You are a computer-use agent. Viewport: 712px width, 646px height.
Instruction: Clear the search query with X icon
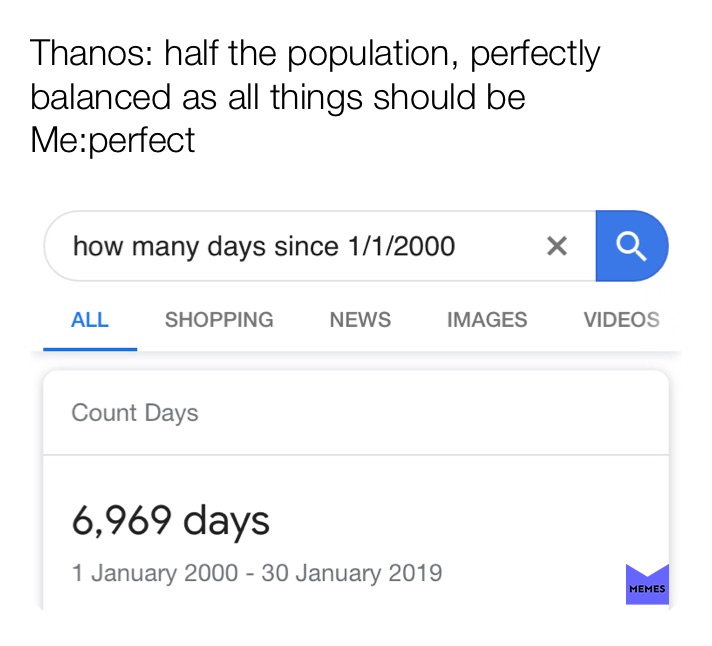(557, 246)
